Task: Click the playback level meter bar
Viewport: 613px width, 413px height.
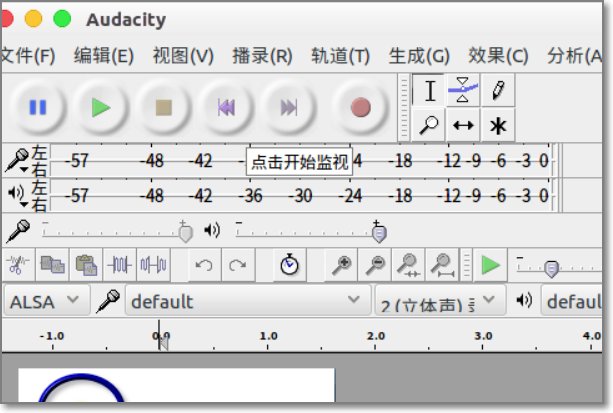Action: point(301,195)
